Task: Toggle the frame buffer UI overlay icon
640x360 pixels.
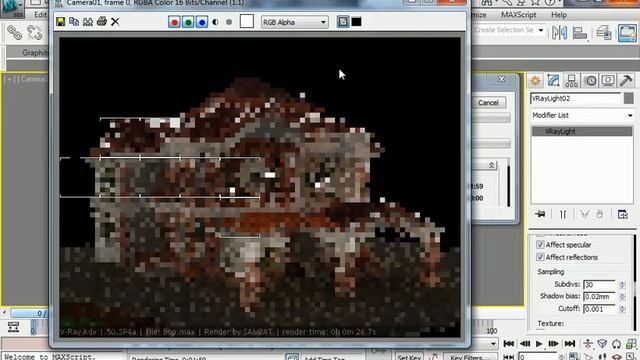Action: click(343, 22)
